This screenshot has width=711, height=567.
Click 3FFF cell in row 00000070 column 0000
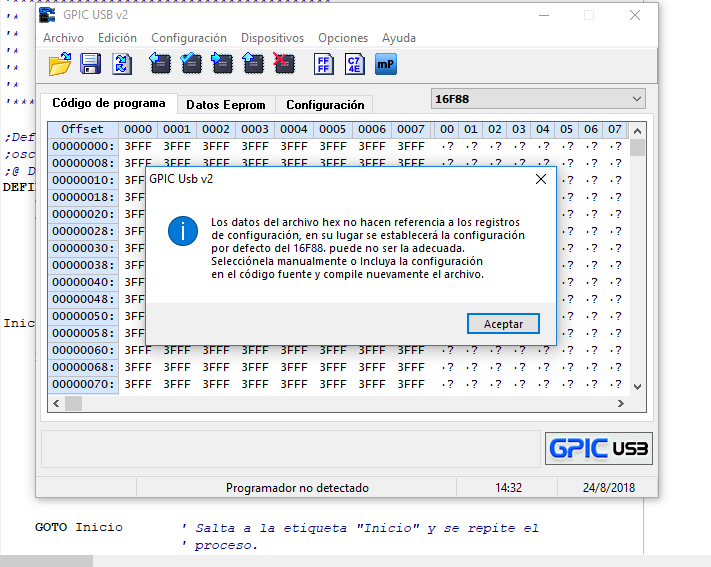tap(138, 384)
